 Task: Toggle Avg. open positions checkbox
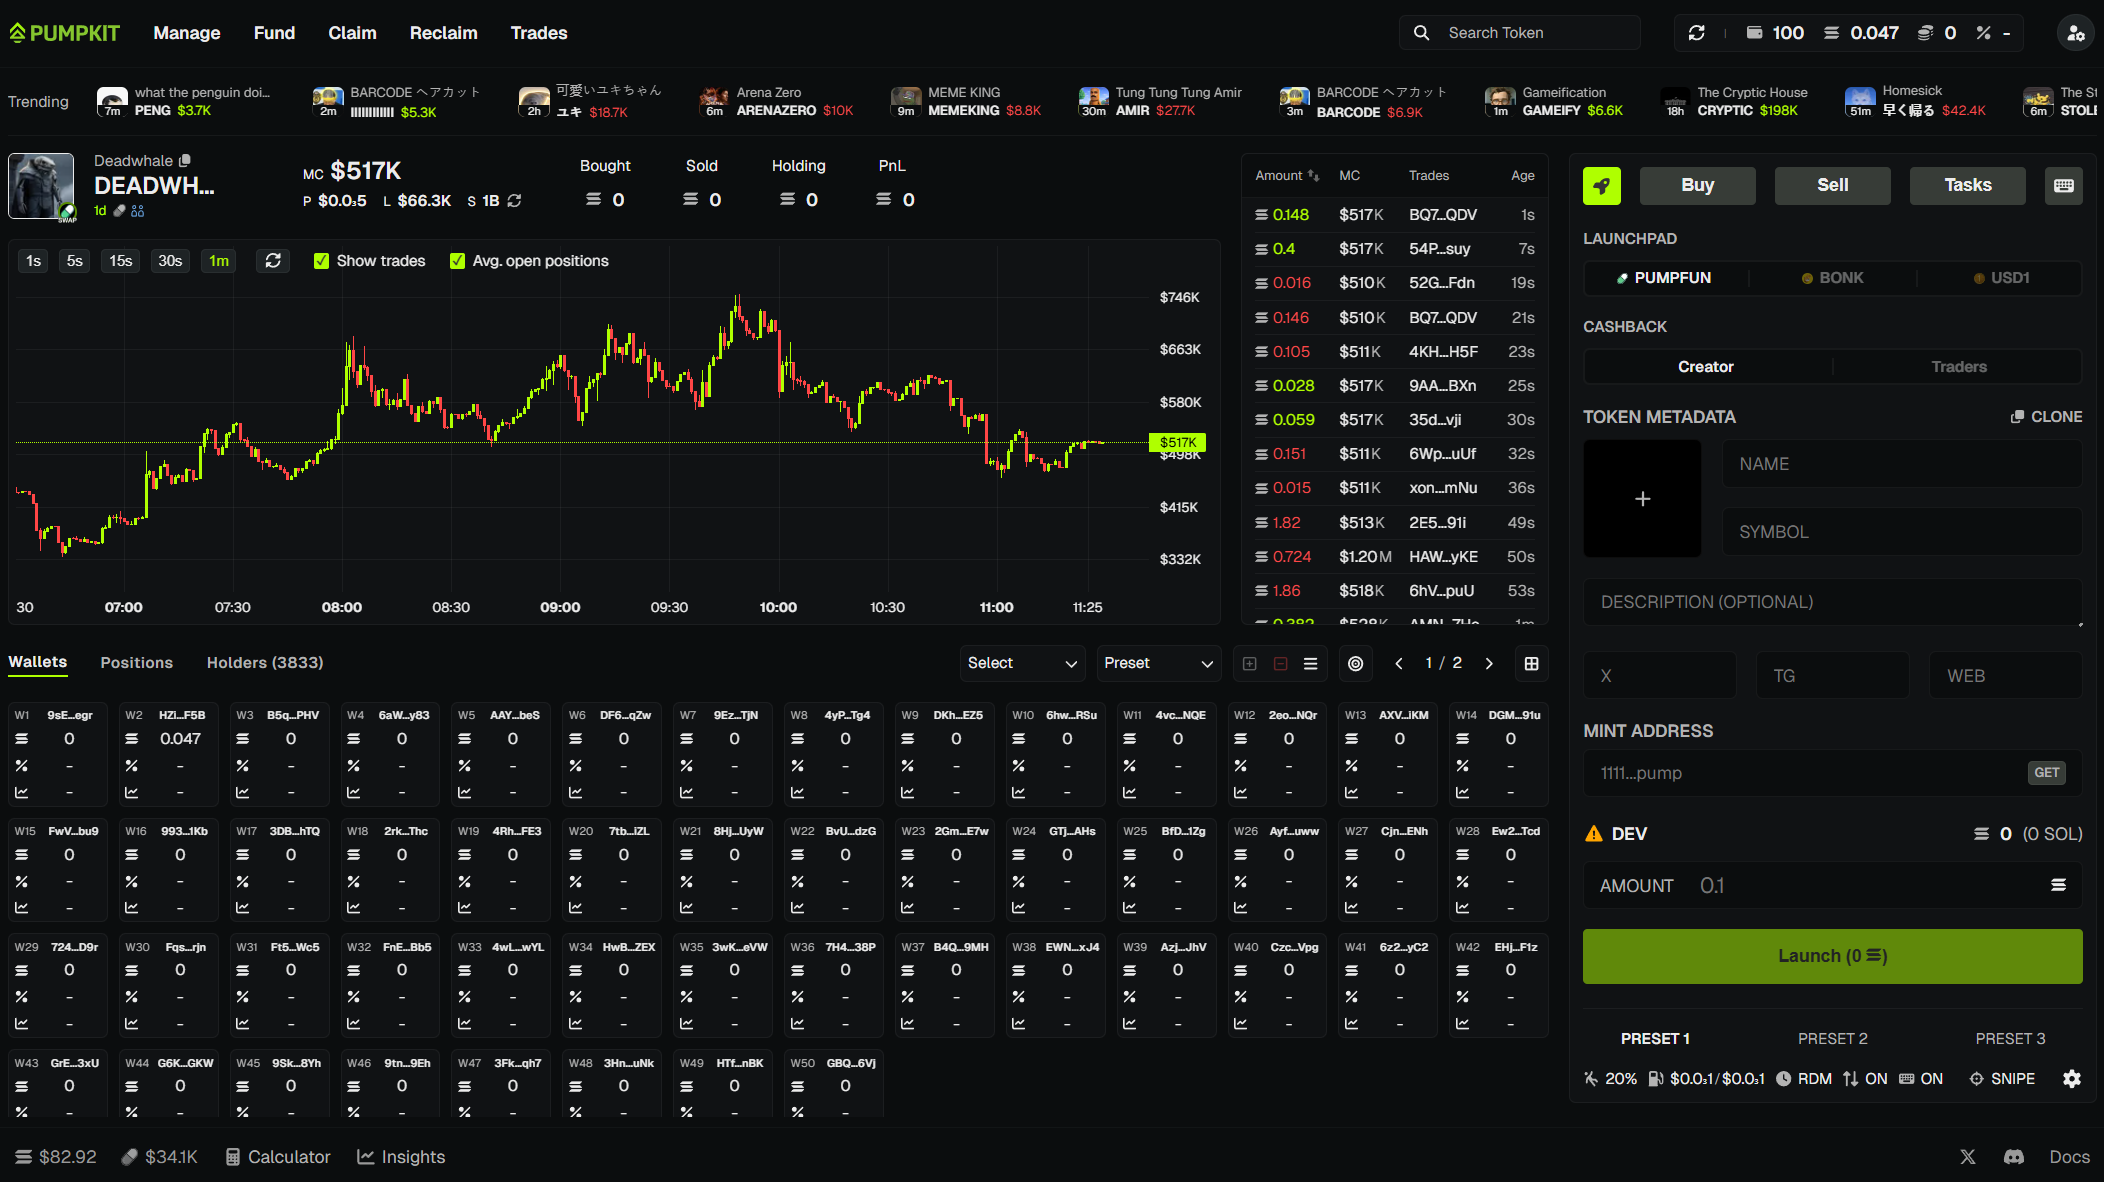point(457,261)
